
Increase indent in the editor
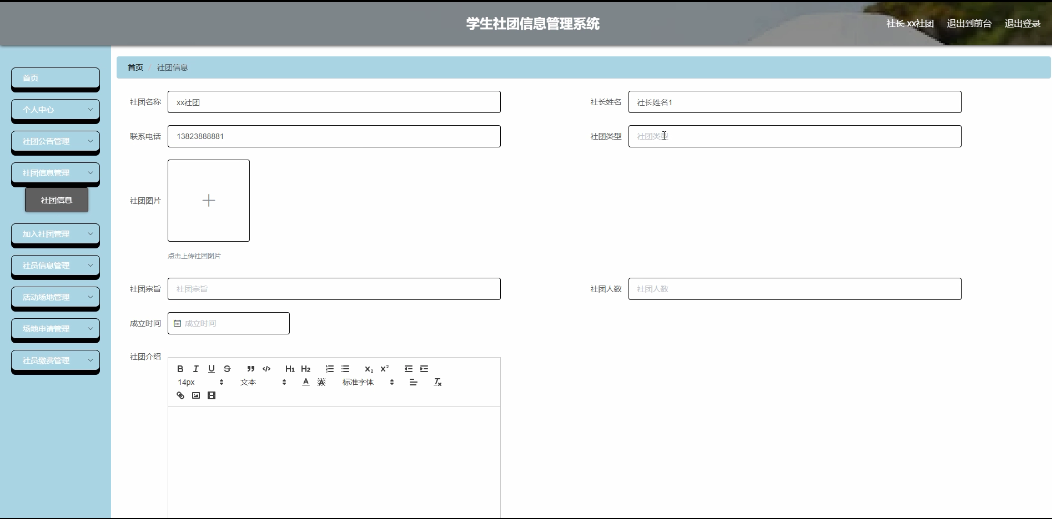tap(424, 369)
